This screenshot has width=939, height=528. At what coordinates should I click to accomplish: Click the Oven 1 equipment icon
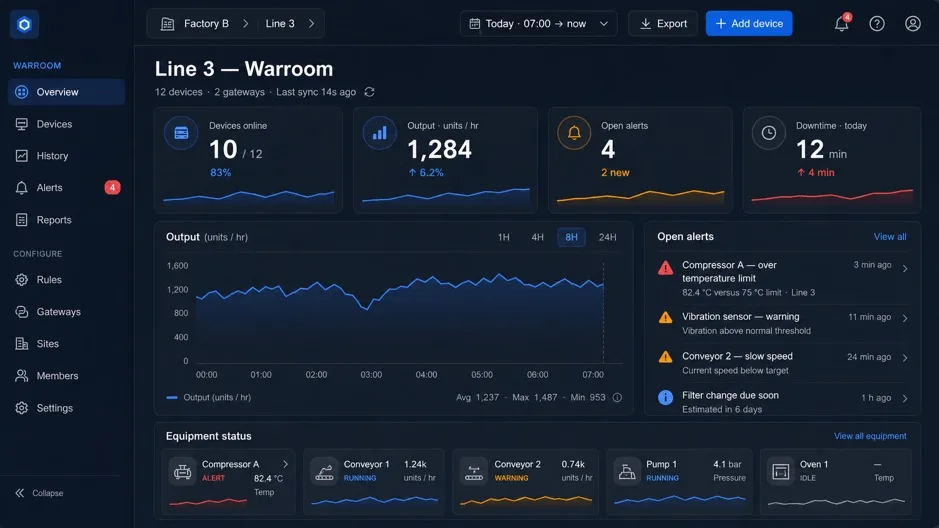pos(780,472)
